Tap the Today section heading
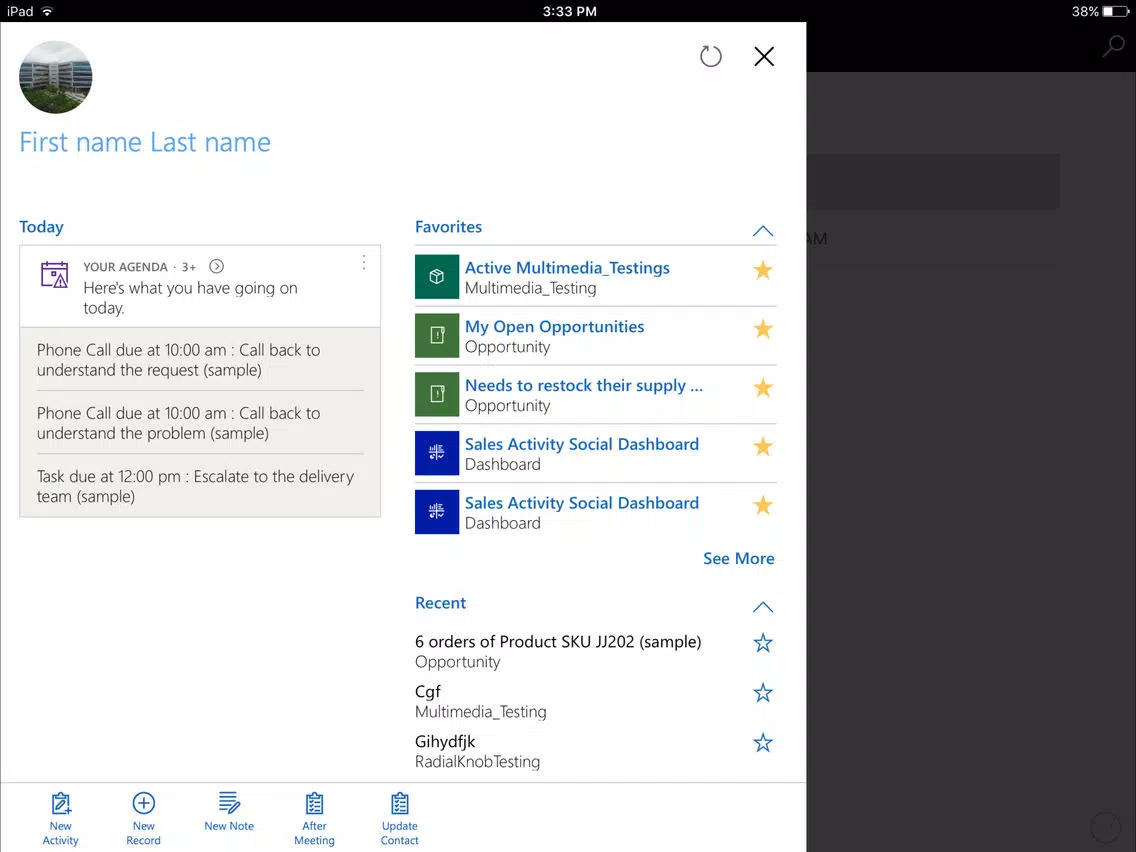 pyautogui.click(x=41, y=227)
